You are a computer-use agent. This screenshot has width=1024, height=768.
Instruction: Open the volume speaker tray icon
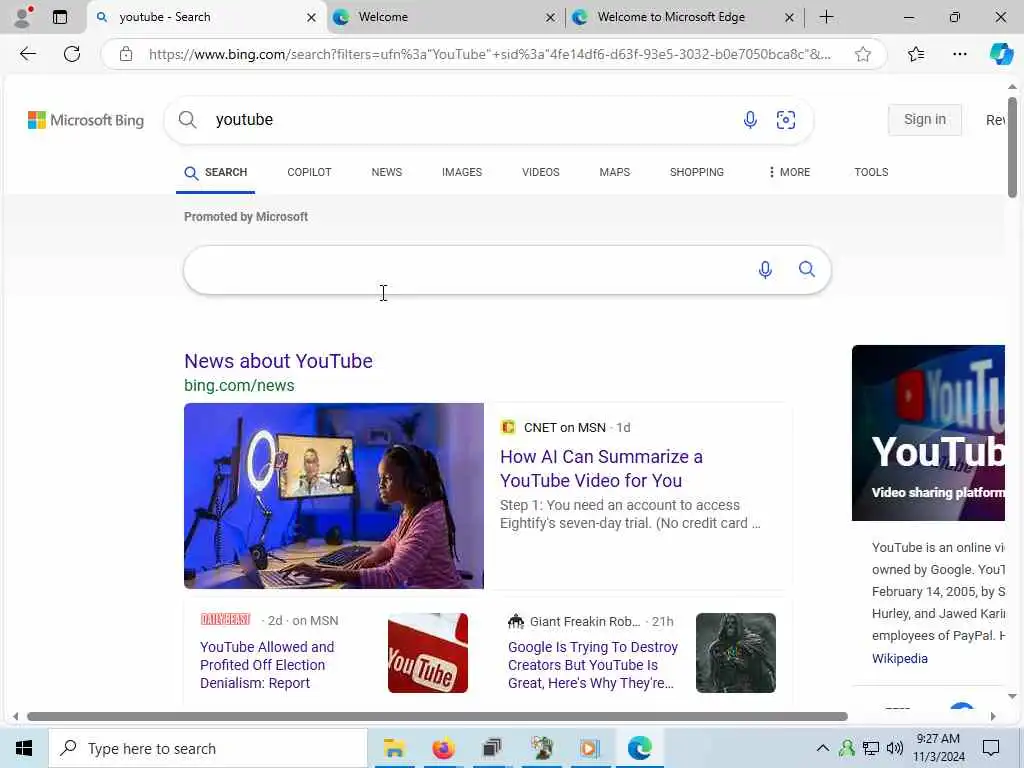[895, 748]
